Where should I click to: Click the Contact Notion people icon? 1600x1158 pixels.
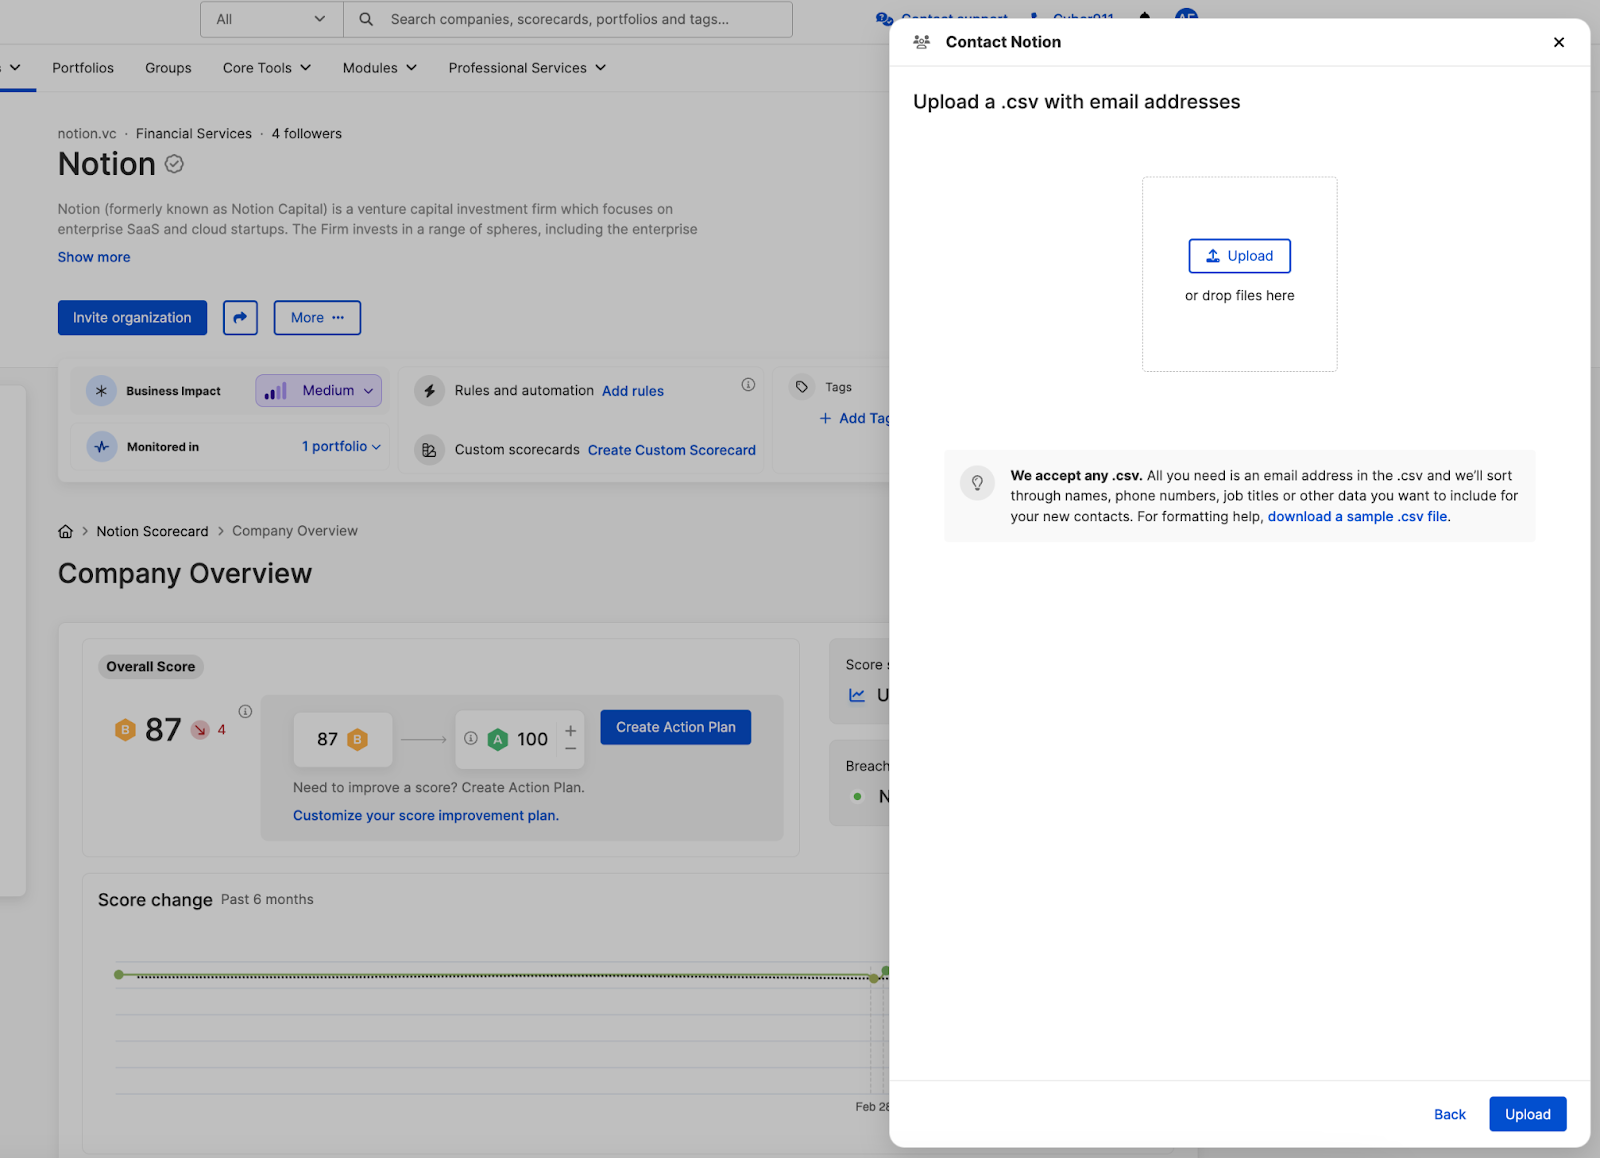point(922,42)
